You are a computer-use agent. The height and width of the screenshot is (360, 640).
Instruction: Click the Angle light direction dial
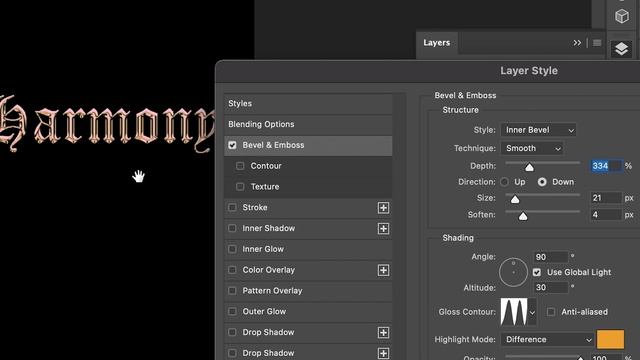click(513, 272)
